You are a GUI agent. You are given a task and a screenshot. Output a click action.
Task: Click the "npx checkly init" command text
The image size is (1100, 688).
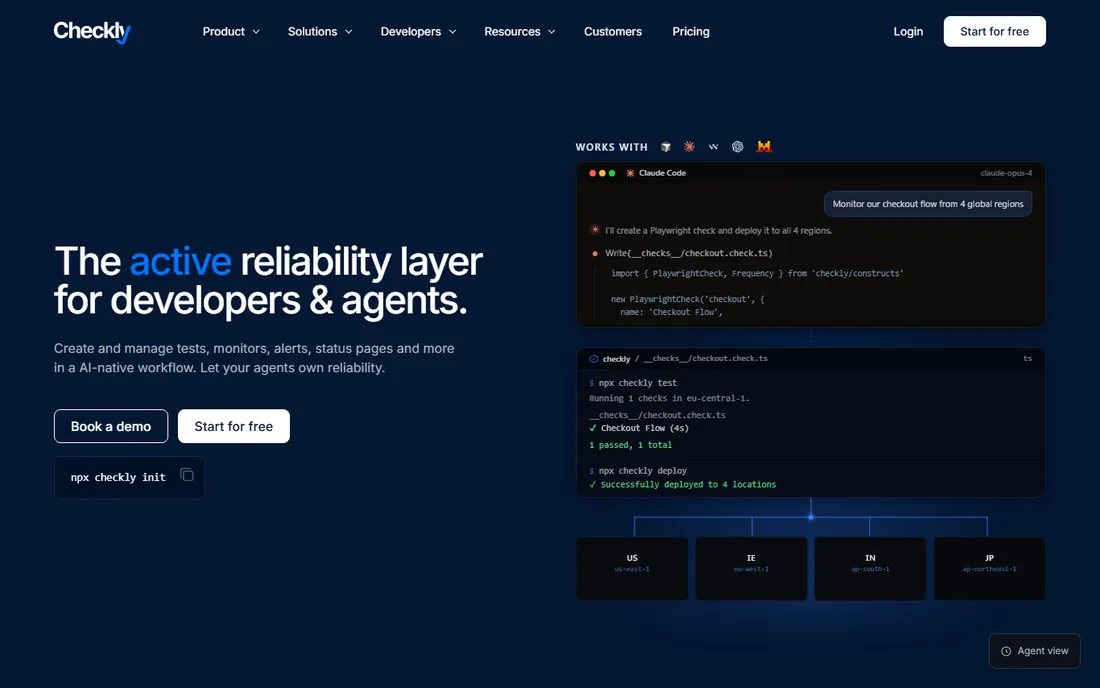[118, 478]
